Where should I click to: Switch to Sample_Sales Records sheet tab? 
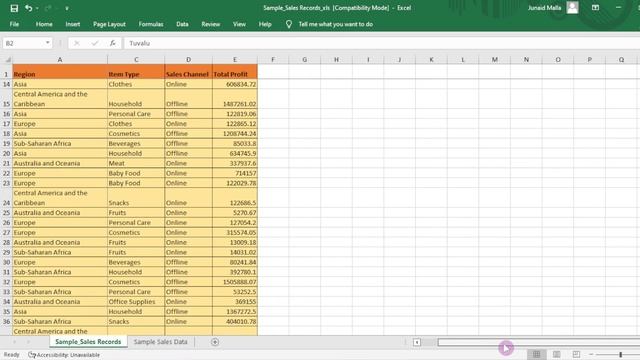click(x=88, y=342)
